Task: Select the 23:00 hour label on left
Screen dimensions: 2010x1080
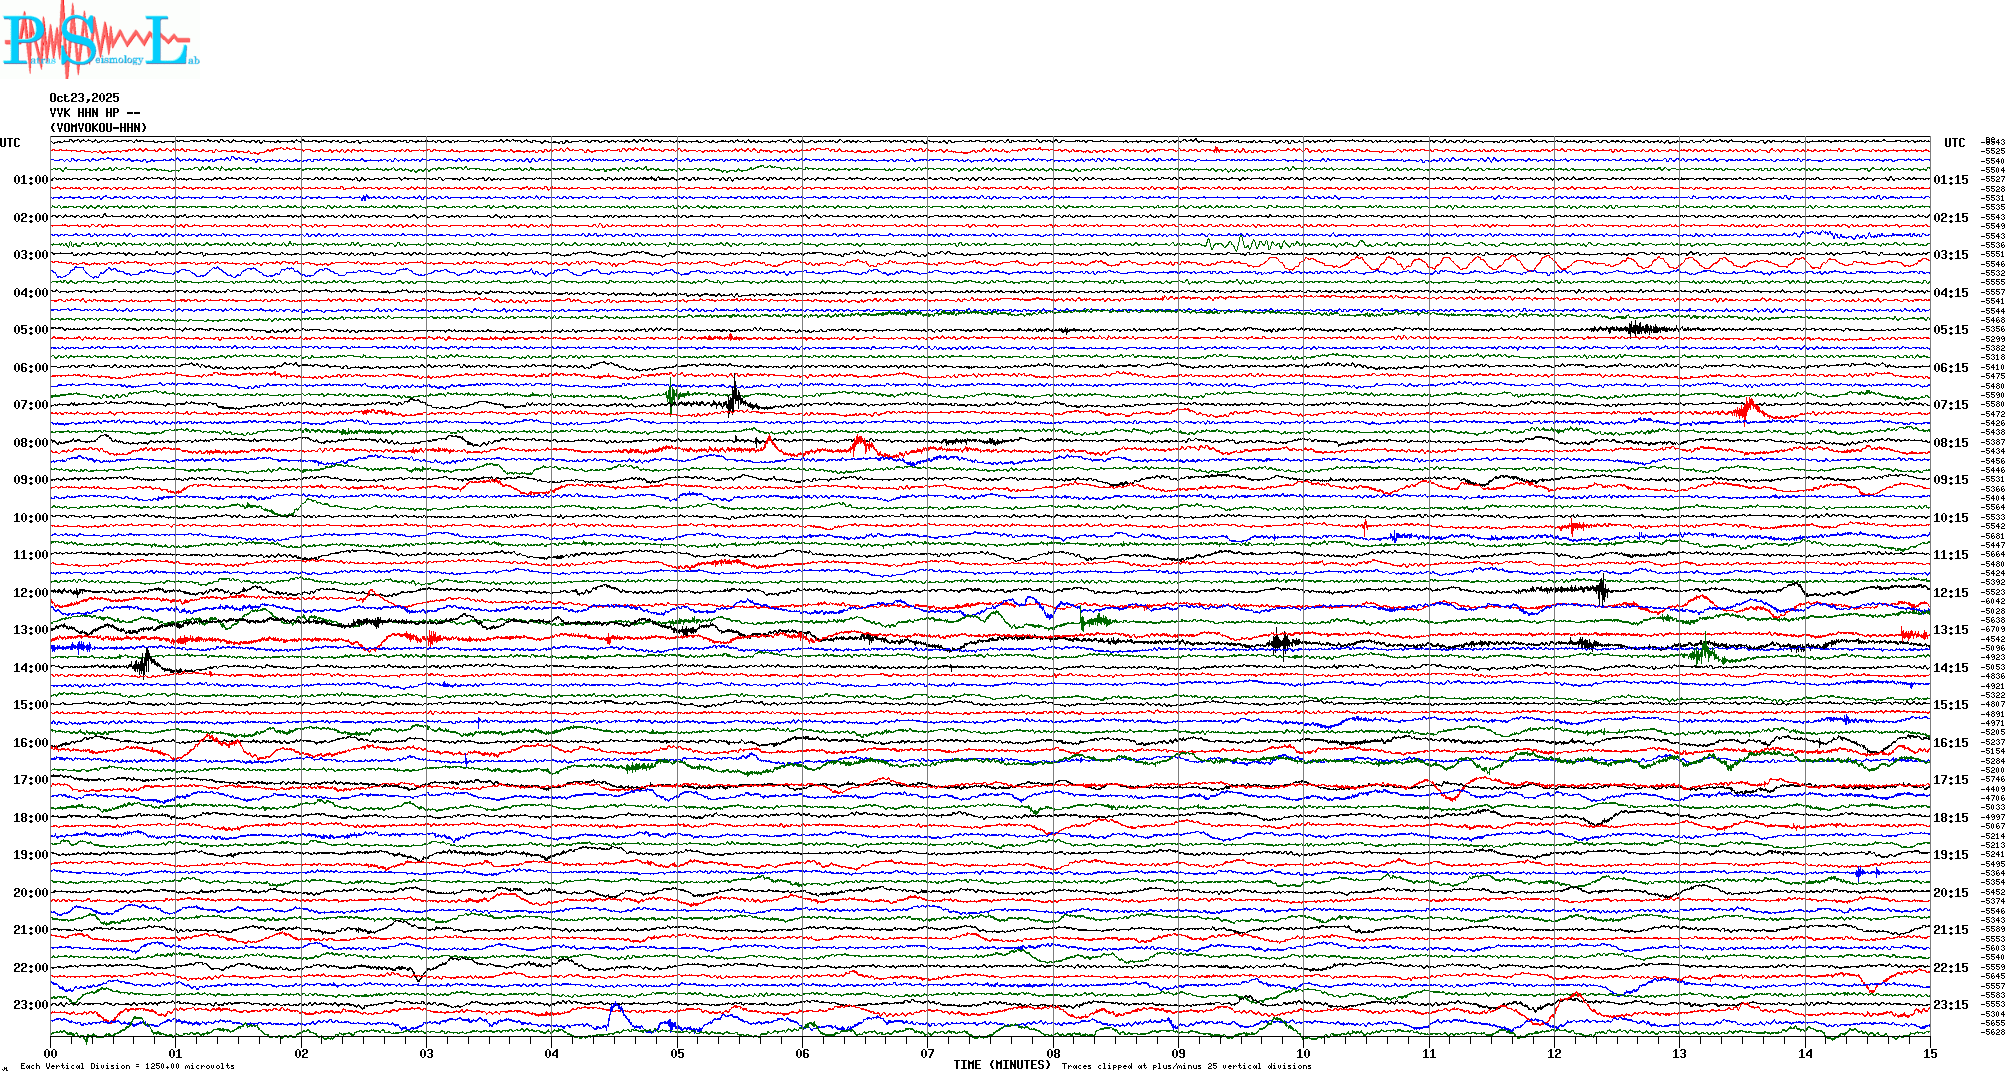Action: click(x=30, y=1005)
